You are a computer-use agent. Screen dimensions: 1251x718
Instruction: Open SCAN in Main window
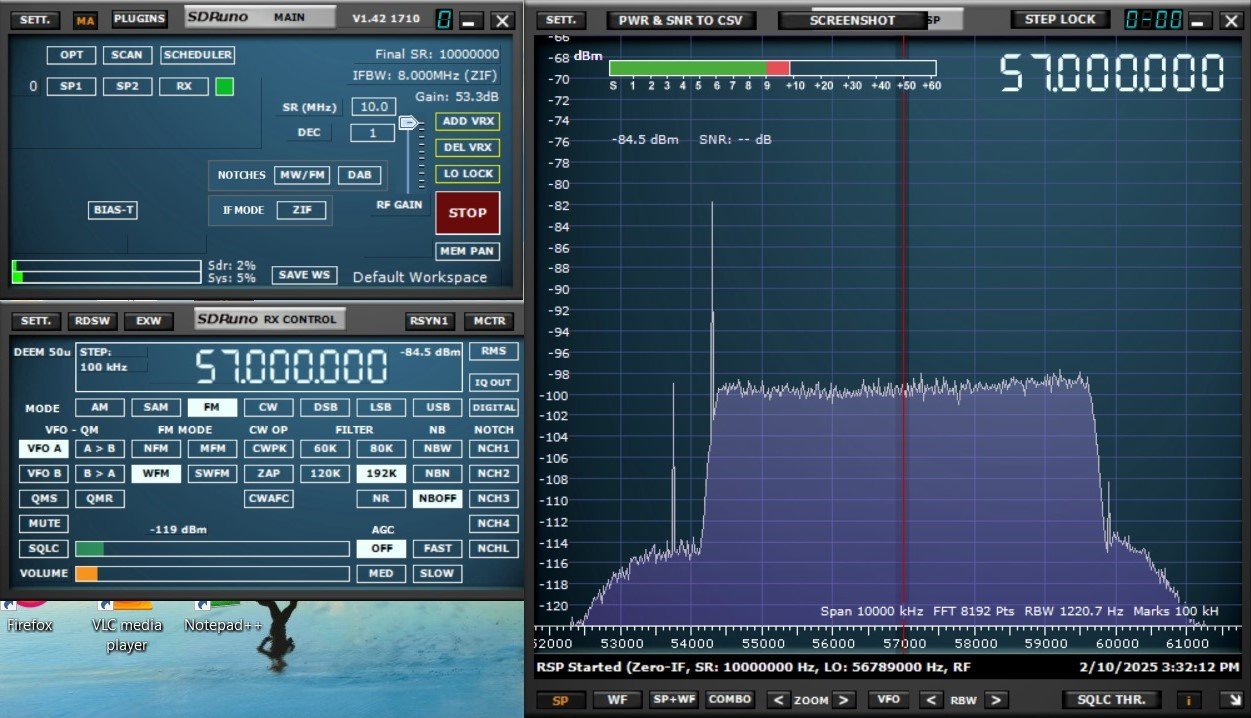coord(127,55)
